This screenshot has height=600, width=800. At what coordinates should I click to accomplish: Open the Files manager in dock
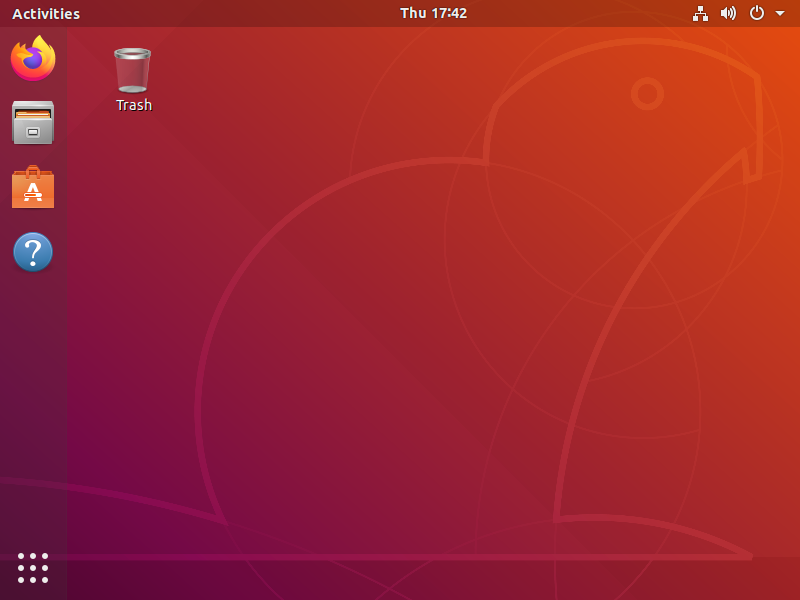click(x=33, y=122)
